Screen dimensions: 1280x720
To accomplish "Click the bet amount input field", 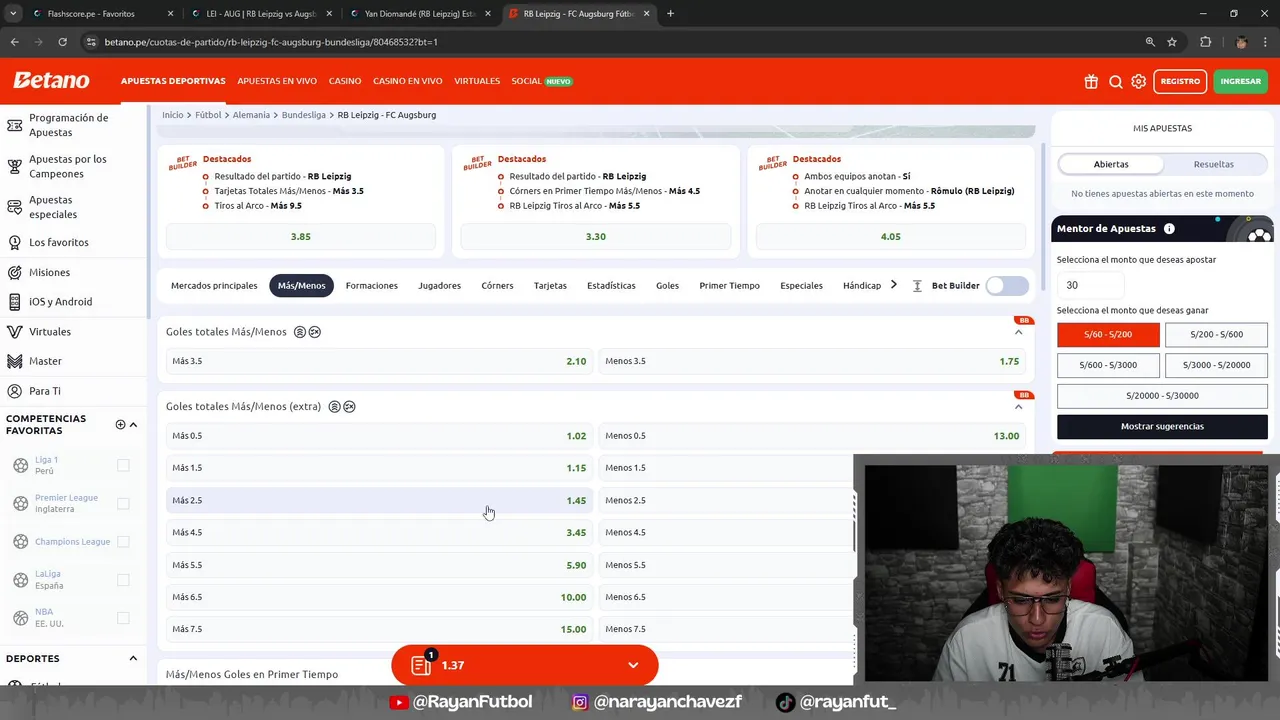I will (x=1089, y=286).
